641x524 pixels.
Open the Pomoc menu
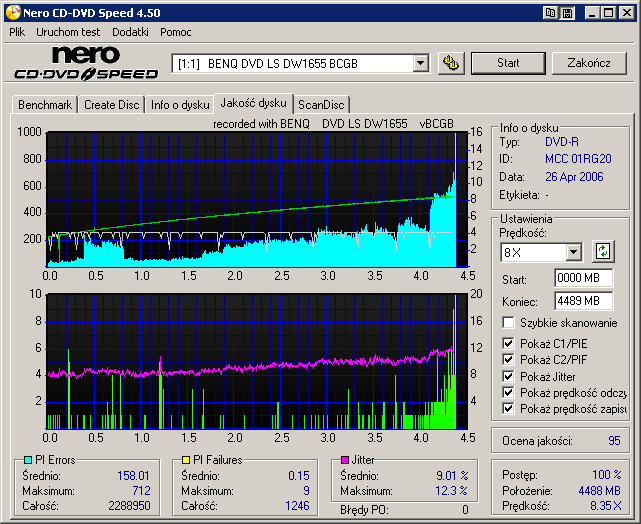point(176,32)
